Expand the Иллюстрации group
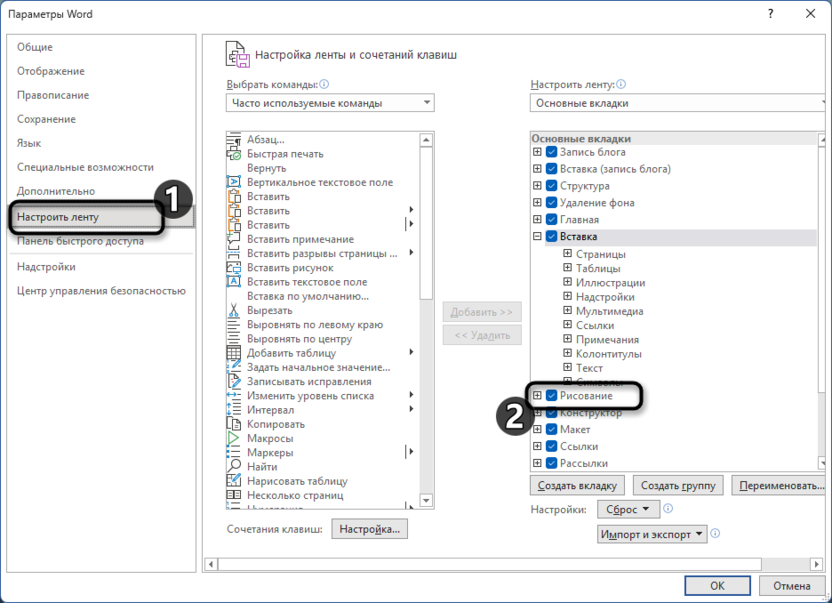Screen dimensions: 832x603 point(567,282)
